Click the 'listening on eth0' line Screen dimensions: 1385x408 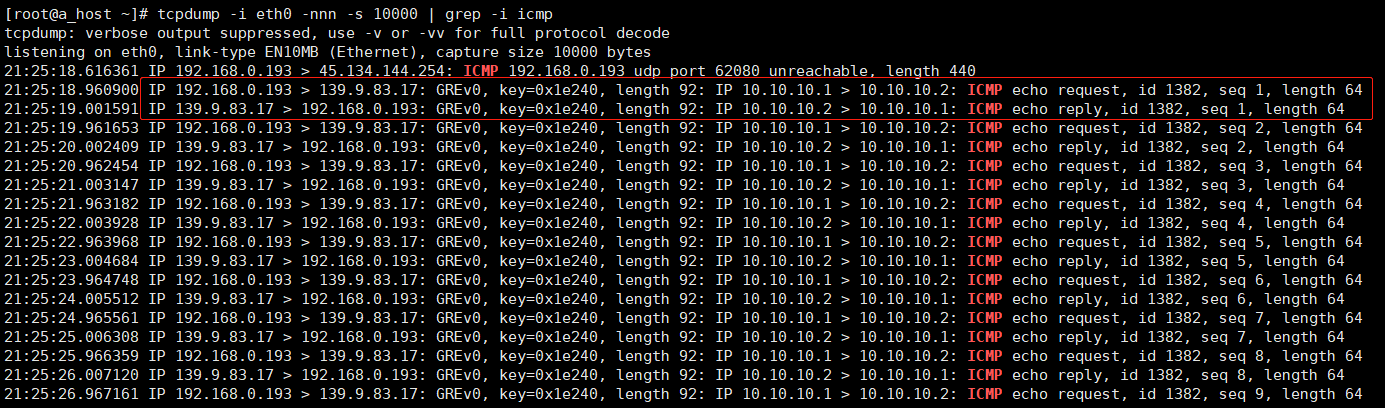pyautogui.click(x=328, y=52)
